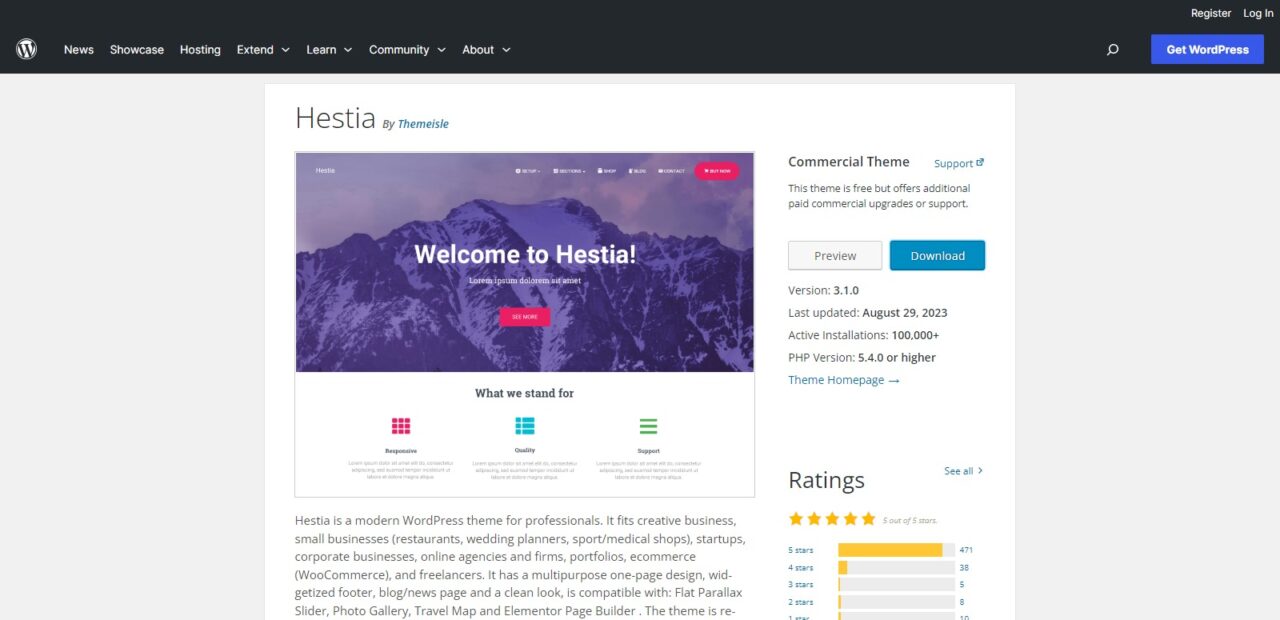Click the Get WordPress button

(x=1207, y=49)
